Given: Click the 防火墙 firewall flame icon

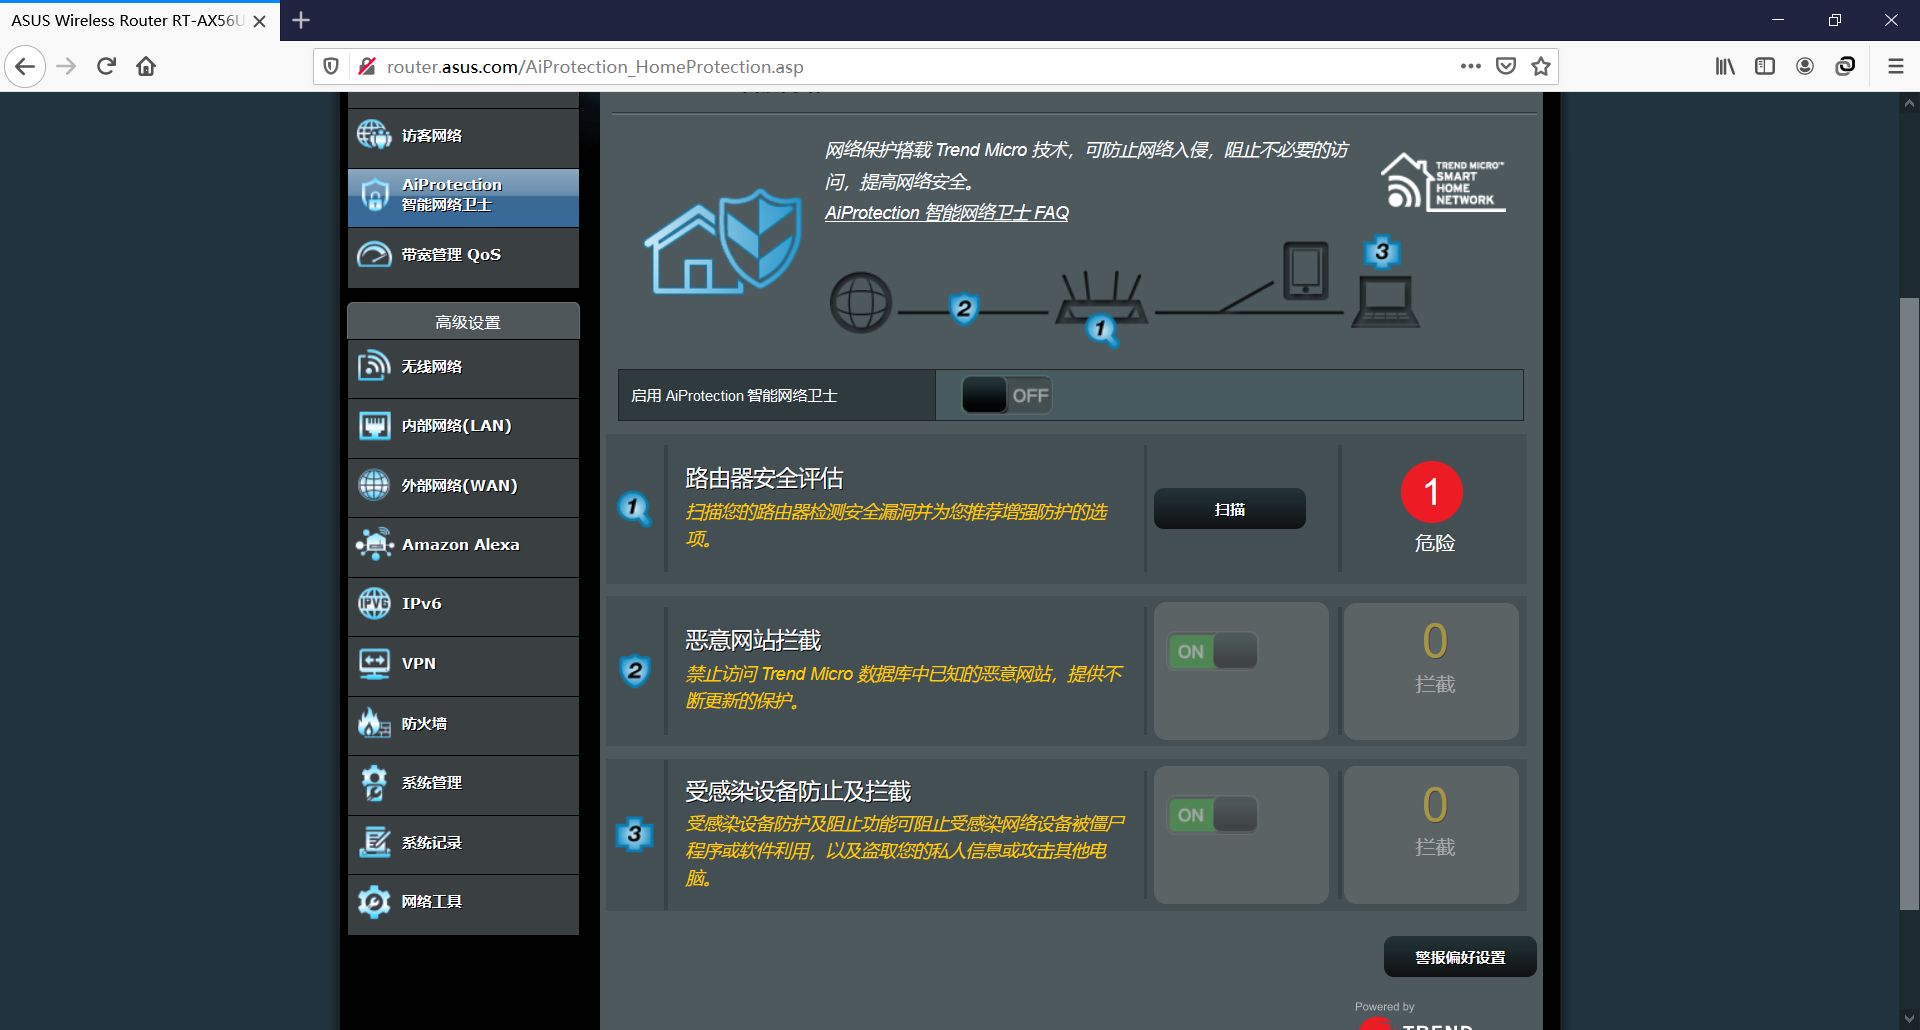Looking at the screenshot, I should [374, 722].
